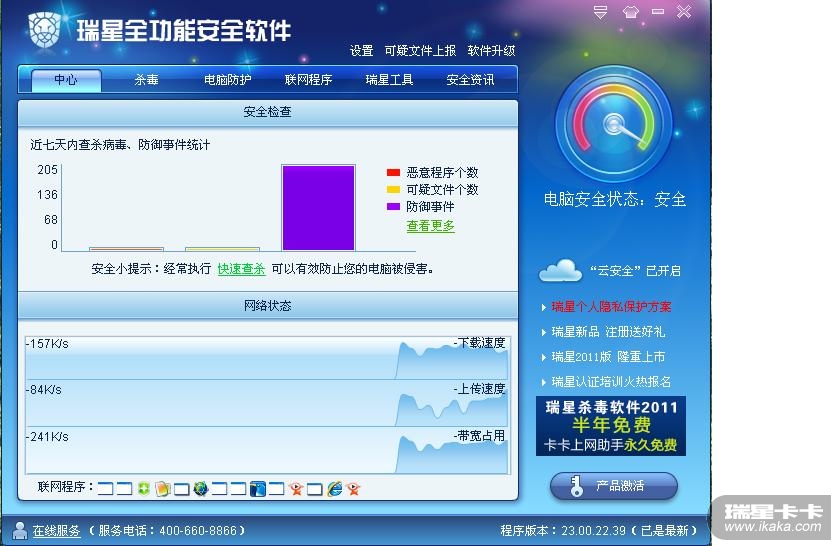Image resolution: width=840 pixels, height=546 pixels.
Task: Click the globe network program icon
Action: pos(201,489)
